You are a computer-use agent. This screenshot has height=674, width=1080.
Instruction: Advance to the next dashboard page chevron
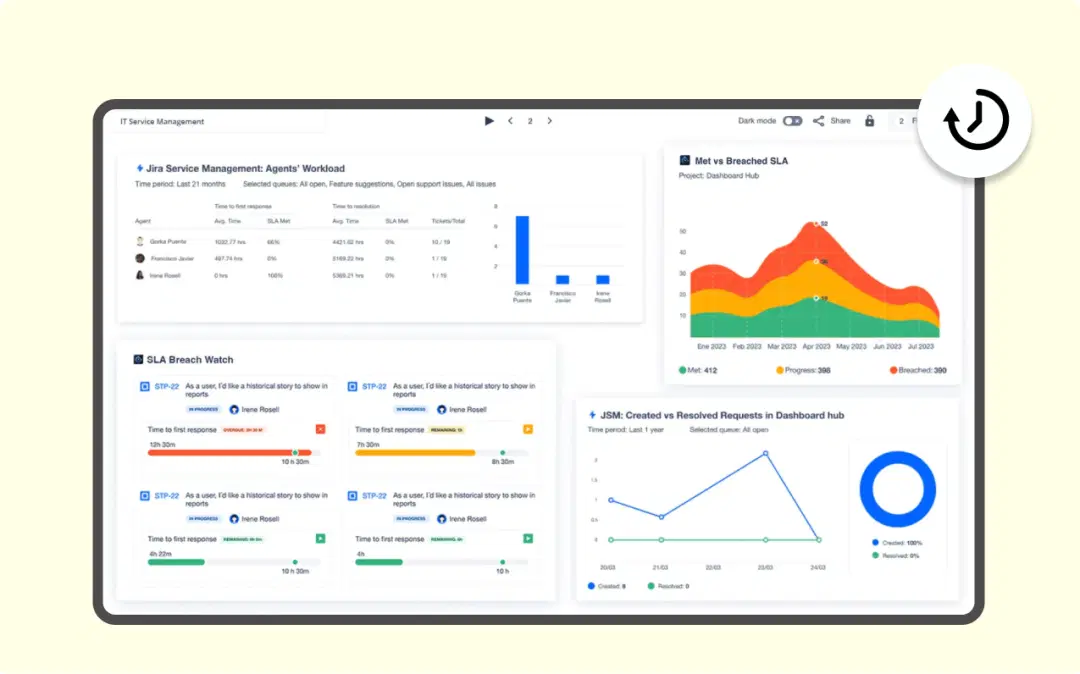click(549, 120)
